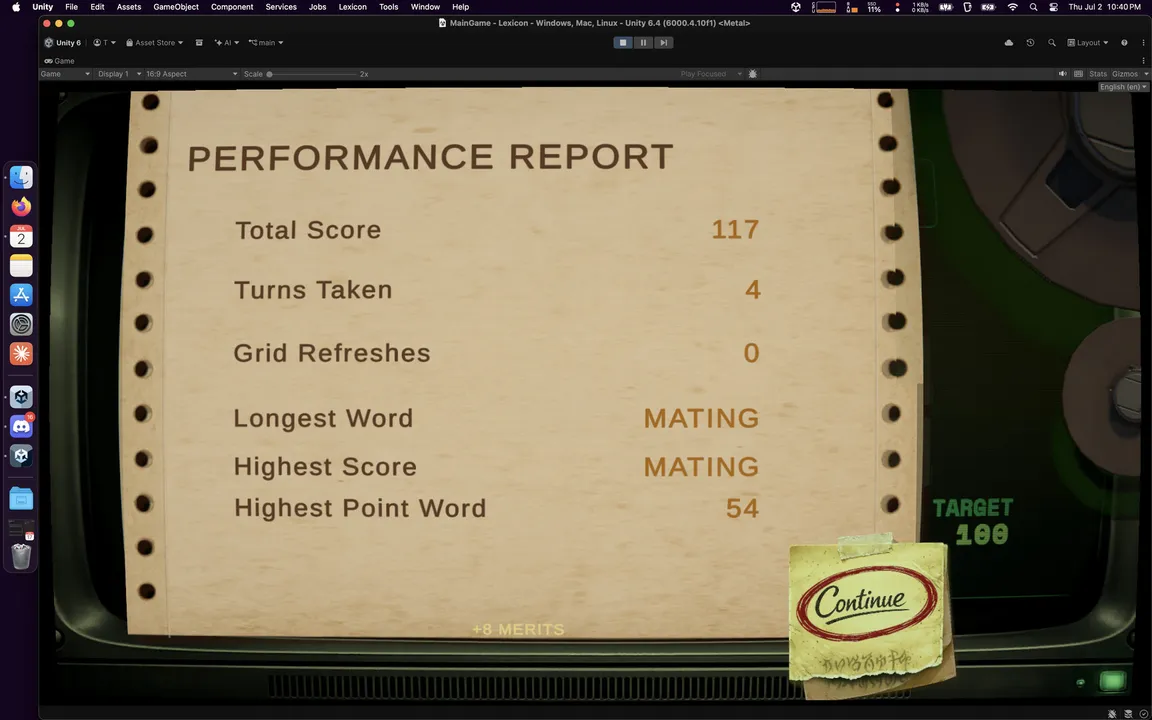Open the Asset Store dropdown
The height and width of the screenshot is (720, 1152).
click(x=154, y=43)
